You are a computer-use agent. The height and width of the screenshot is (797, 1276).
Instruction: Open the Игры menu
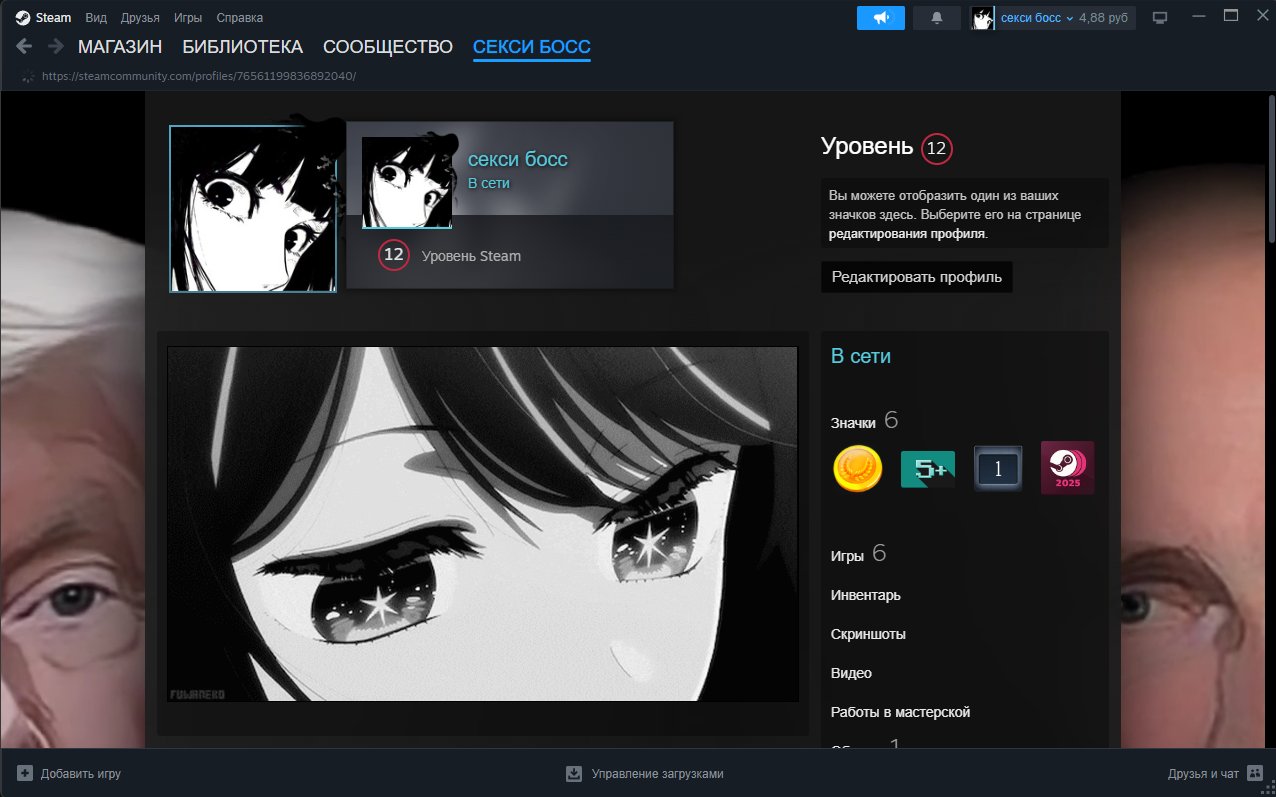187,18
